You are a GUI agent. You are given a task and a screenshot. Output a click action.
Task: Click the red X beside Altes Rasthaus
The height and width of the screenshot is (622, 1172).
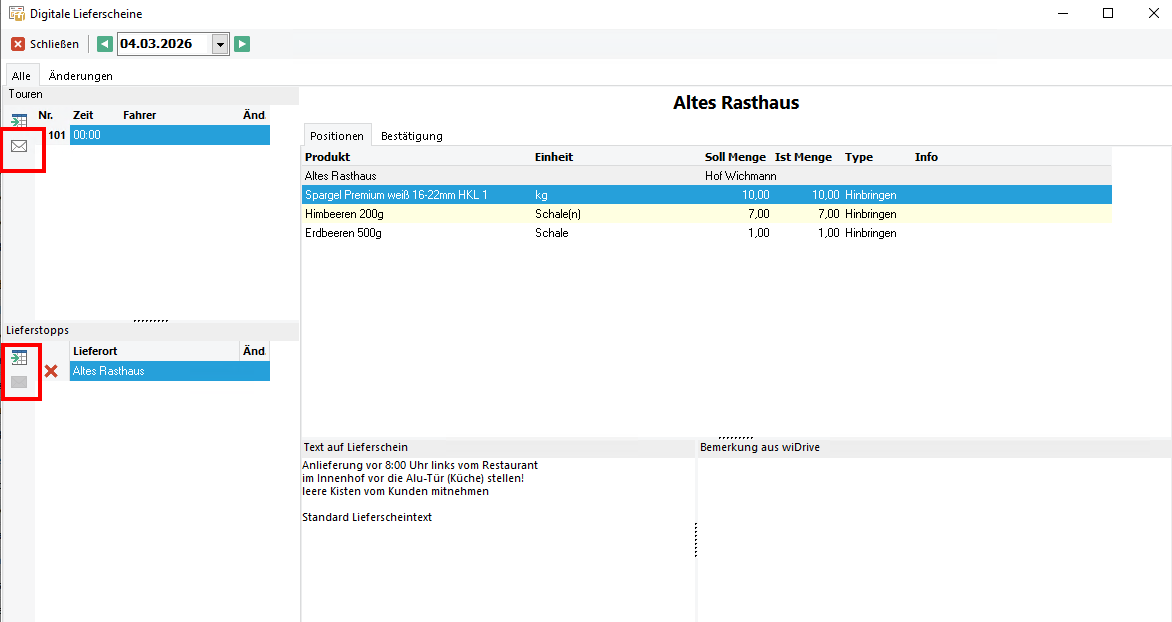pos(51,371)
